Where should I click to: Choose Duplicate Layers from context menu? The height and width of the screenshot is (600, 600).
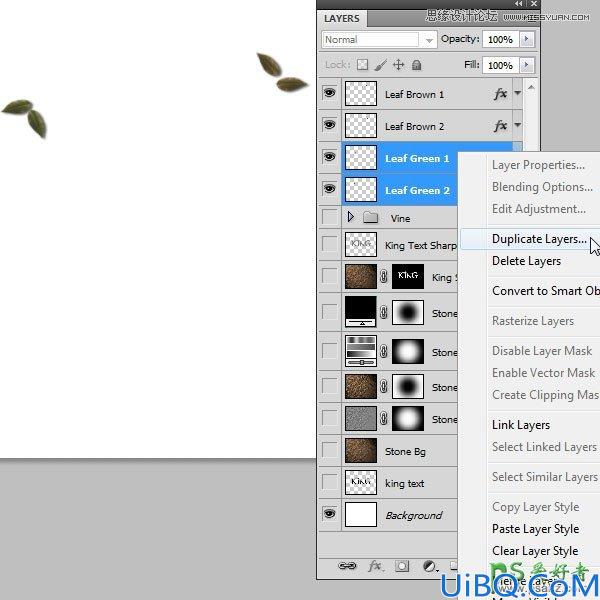pos(539,239)
